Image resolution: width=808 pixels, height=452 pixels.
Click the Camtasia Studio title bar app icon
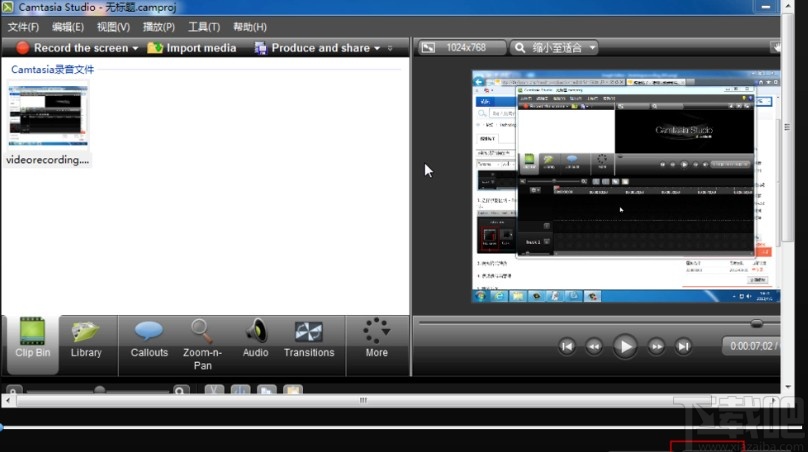point(7,7)
